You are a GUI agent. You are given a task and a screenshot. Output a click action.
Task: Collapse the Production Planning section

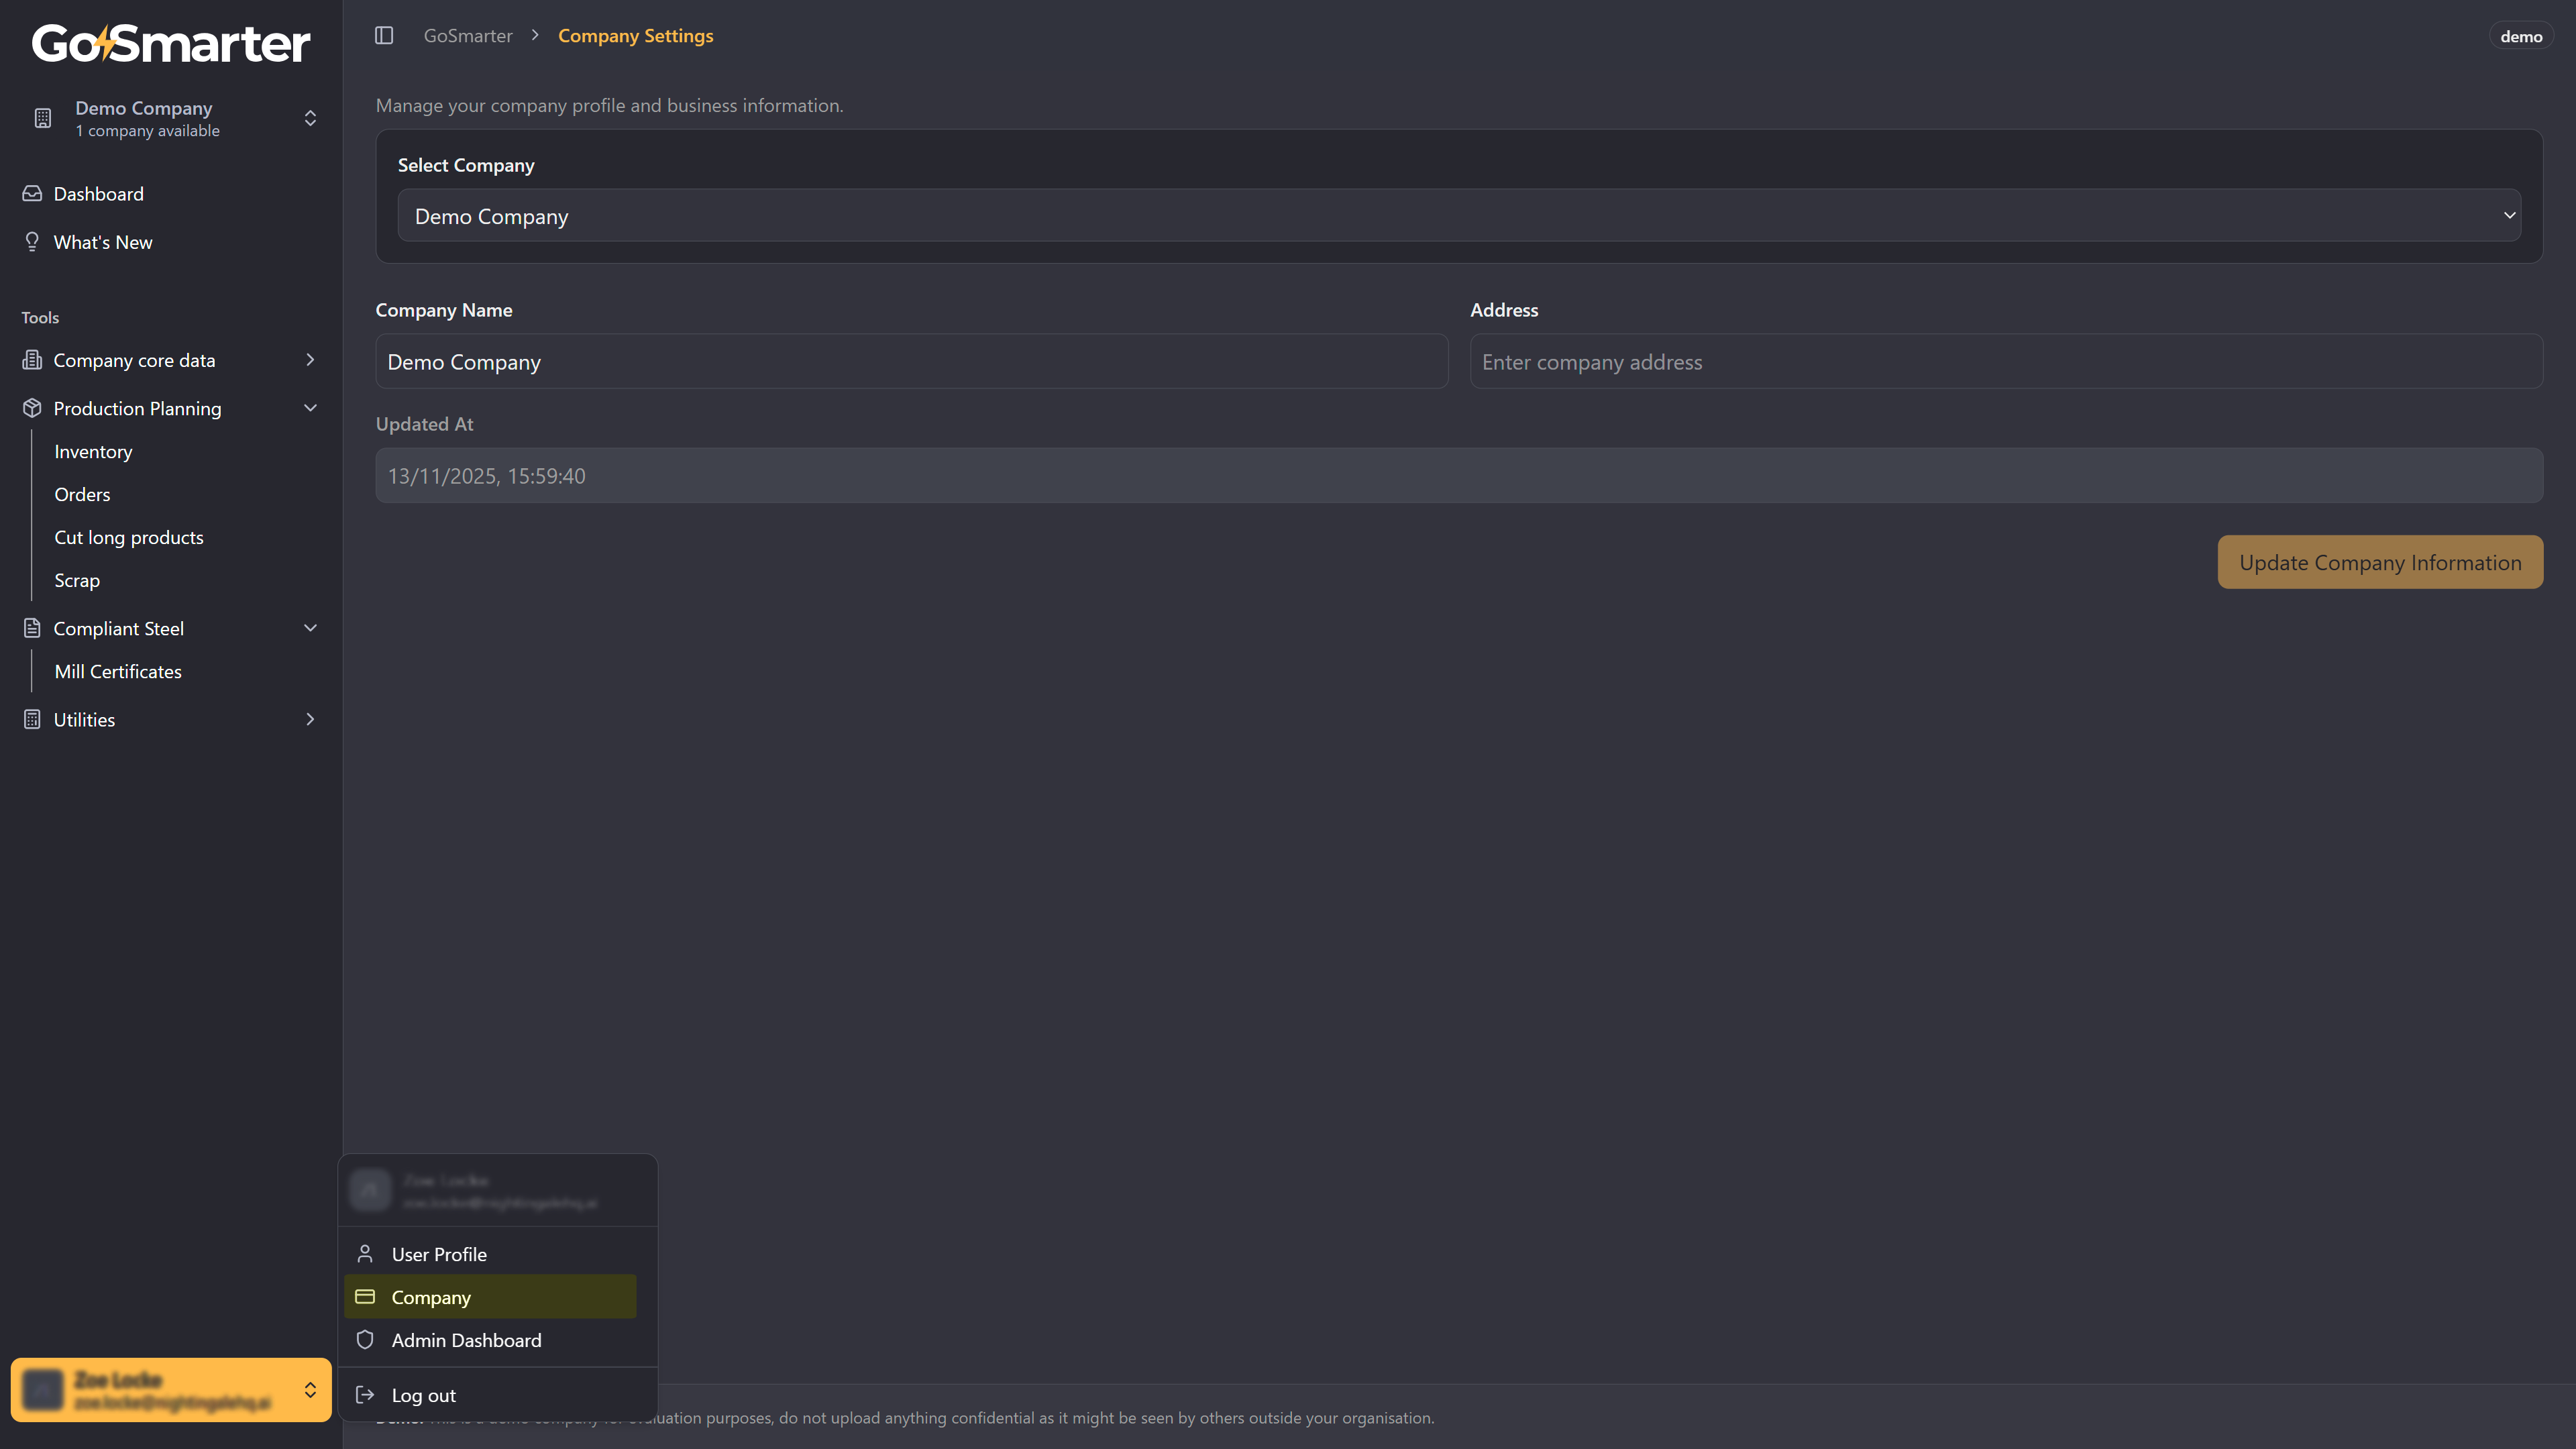tap(310, 408)
